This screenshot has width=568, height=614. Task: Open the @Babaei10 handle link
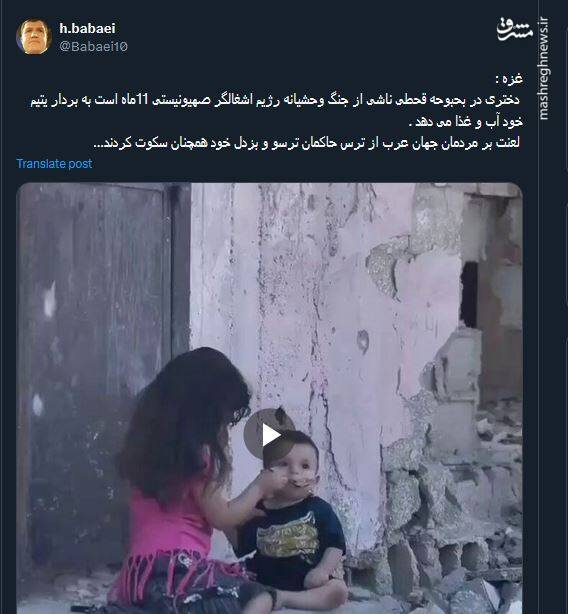(x=94, y=46)
